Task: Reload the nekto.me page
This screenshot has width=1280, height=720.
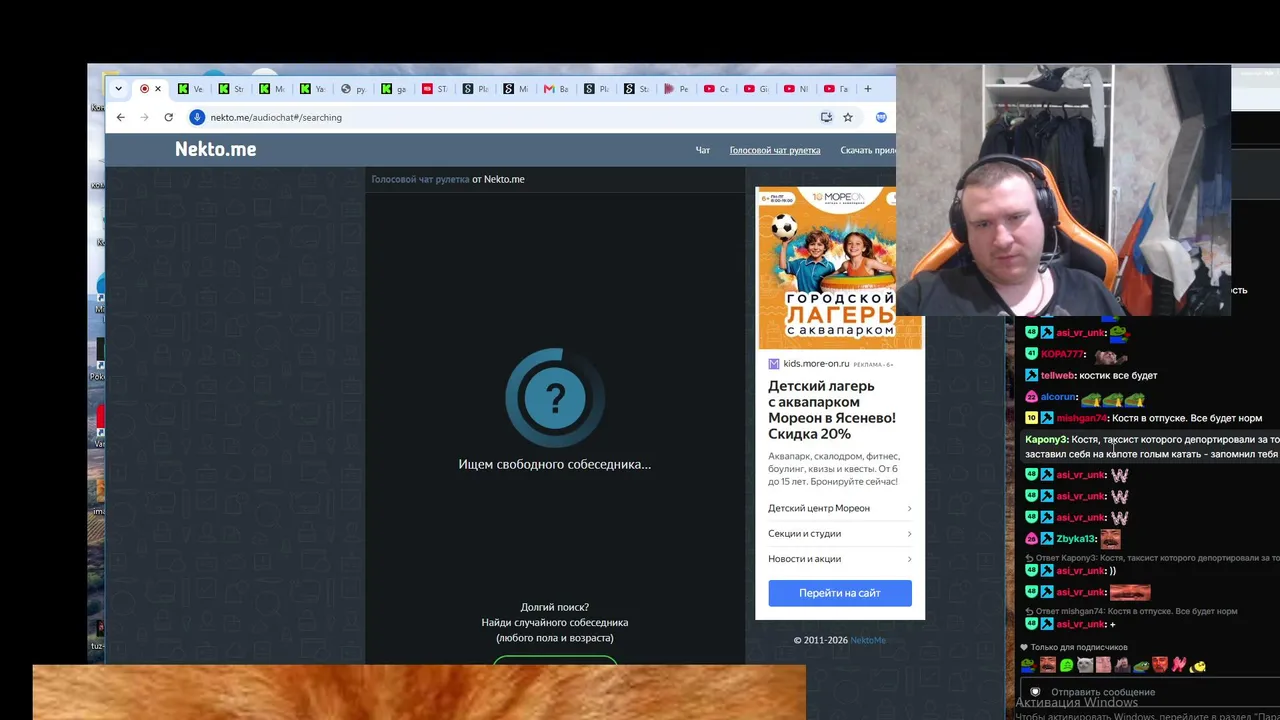Action: [x=168, y=117]
